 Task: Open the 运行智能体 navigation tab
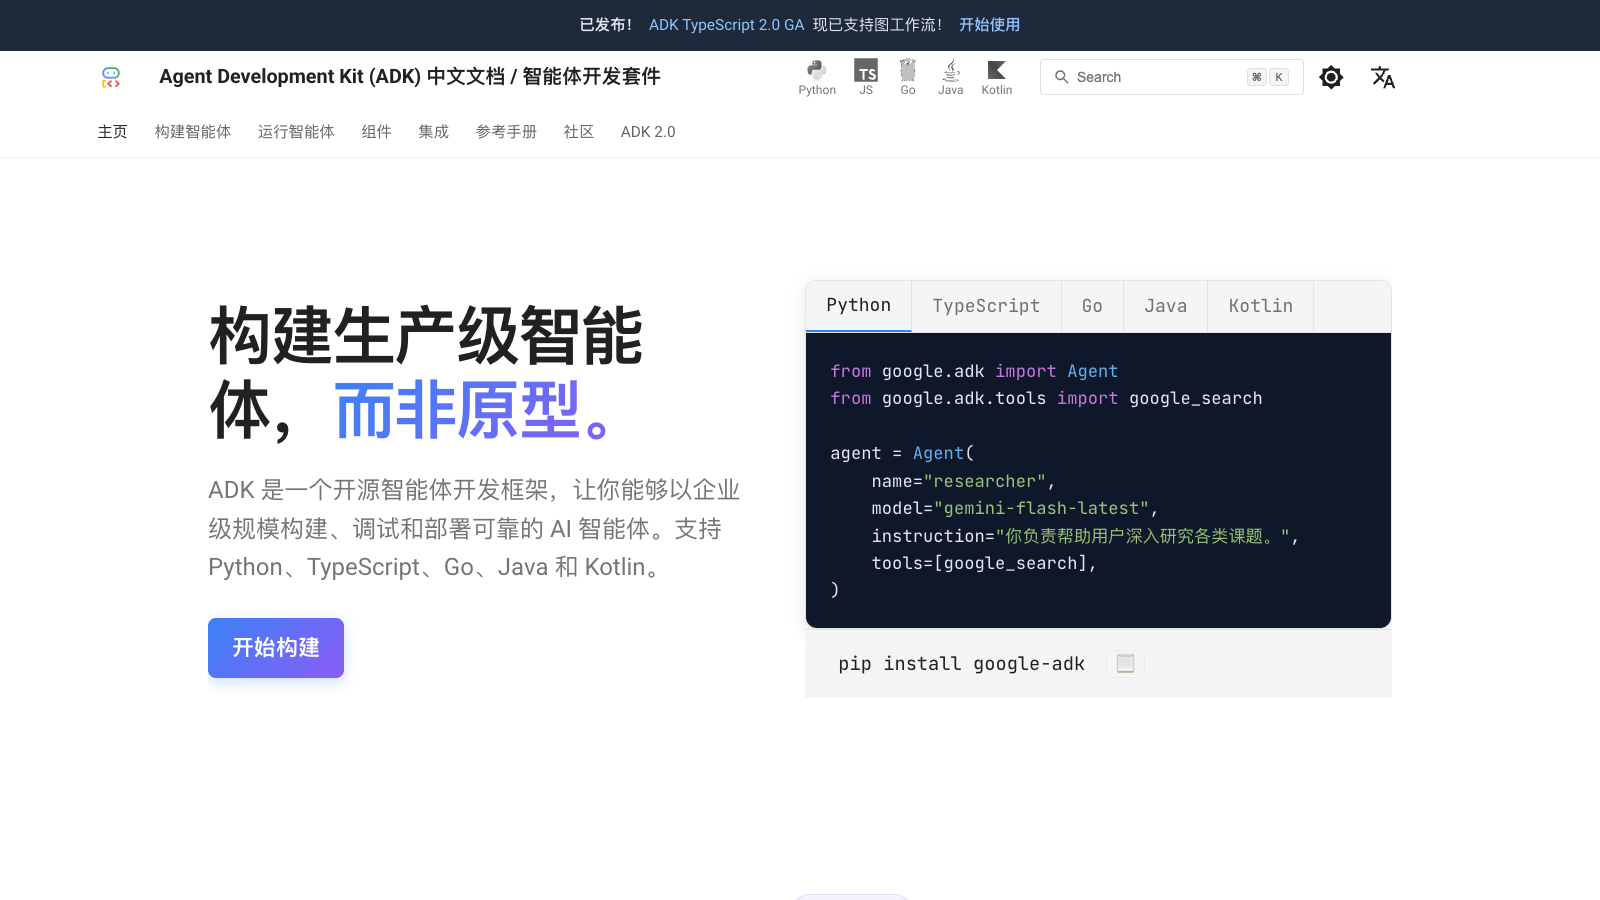coord(296,132)
